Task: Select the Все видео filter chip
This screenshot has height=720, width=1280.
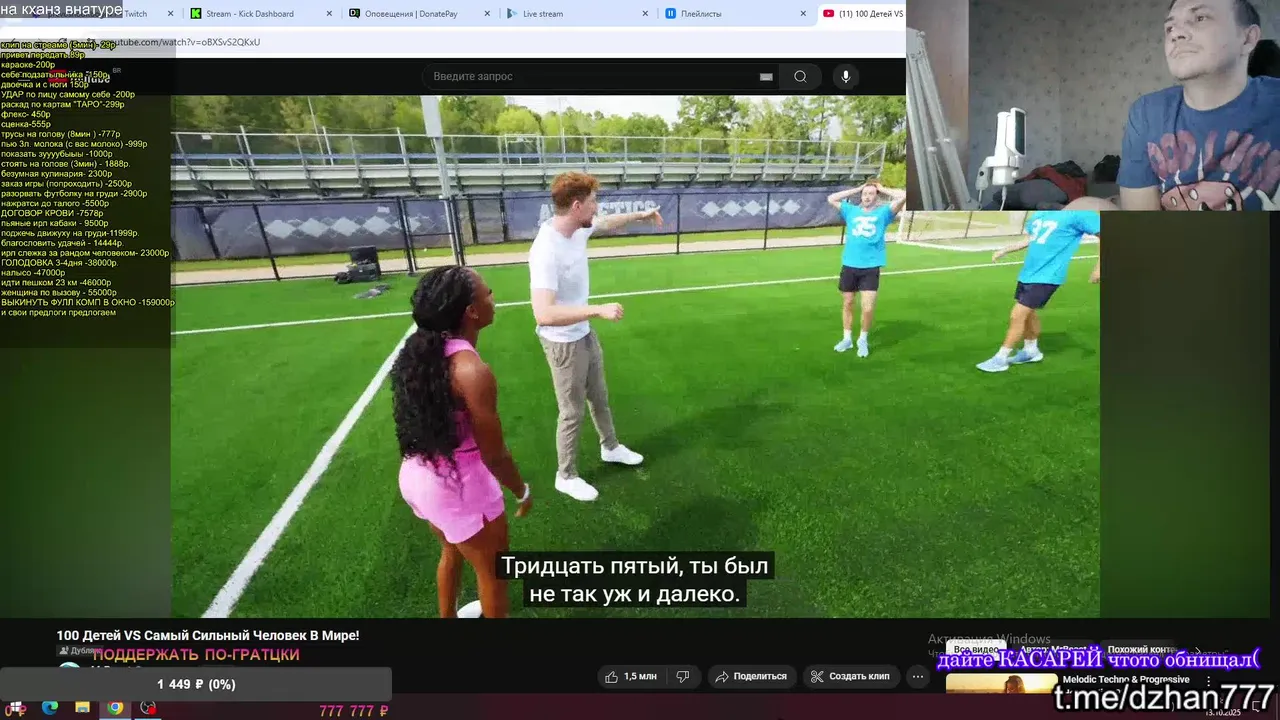Action: [976, 650]
